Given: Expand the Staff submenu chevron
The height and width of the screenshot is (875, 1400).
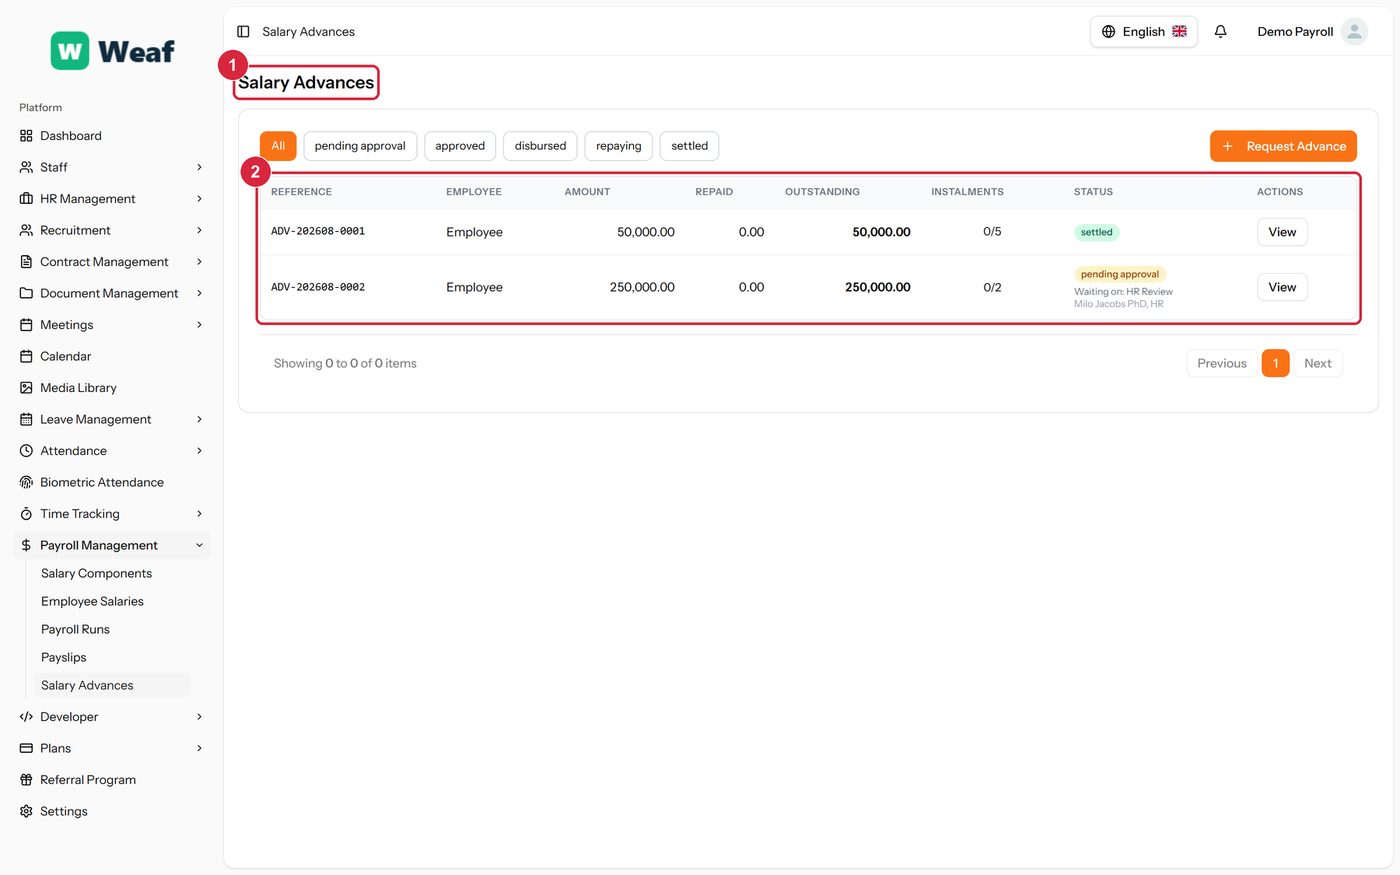Looking at the screenshot, I should [x=199, y=167].
